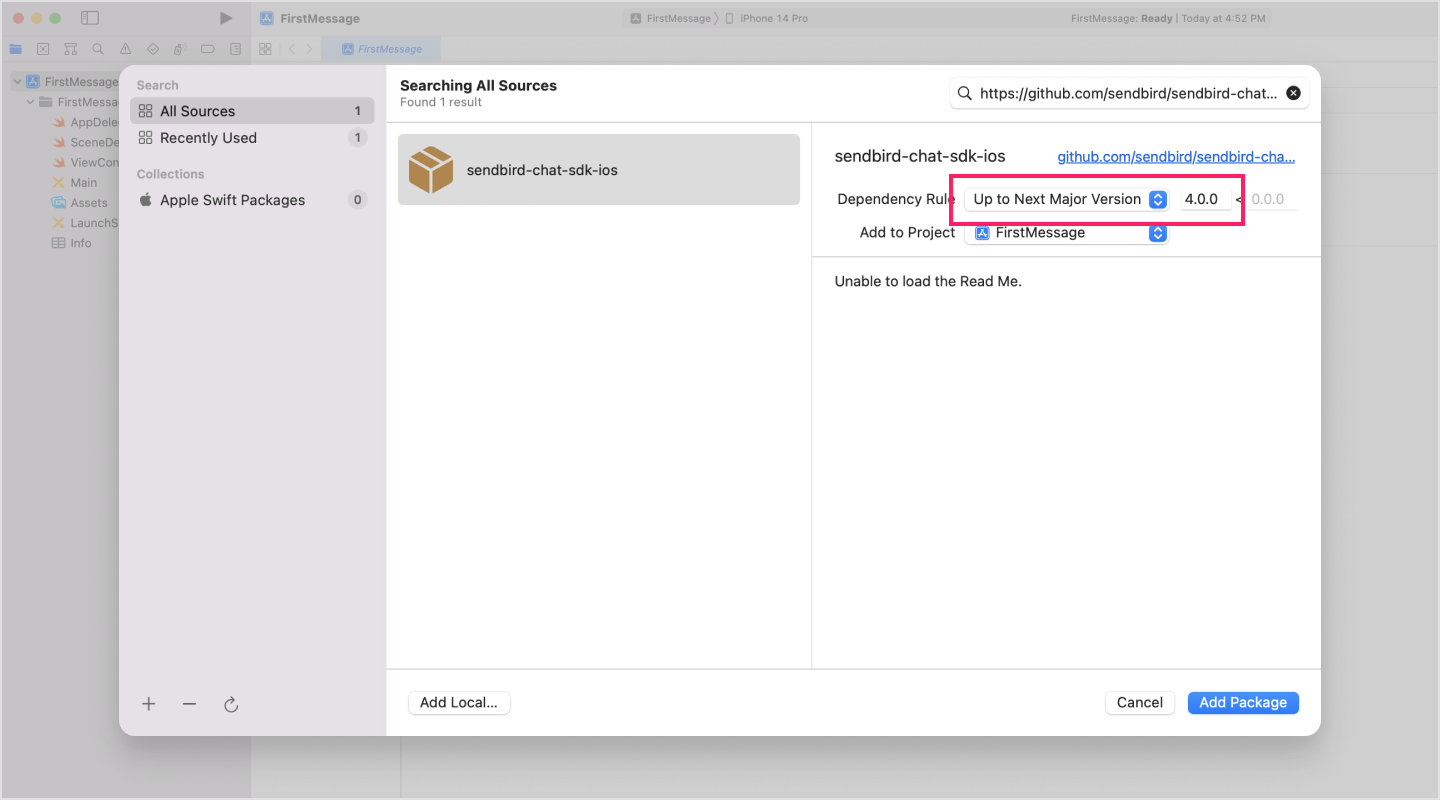
Task: Open the Project navigator folder icon
Action: click(x=15, y=48)
